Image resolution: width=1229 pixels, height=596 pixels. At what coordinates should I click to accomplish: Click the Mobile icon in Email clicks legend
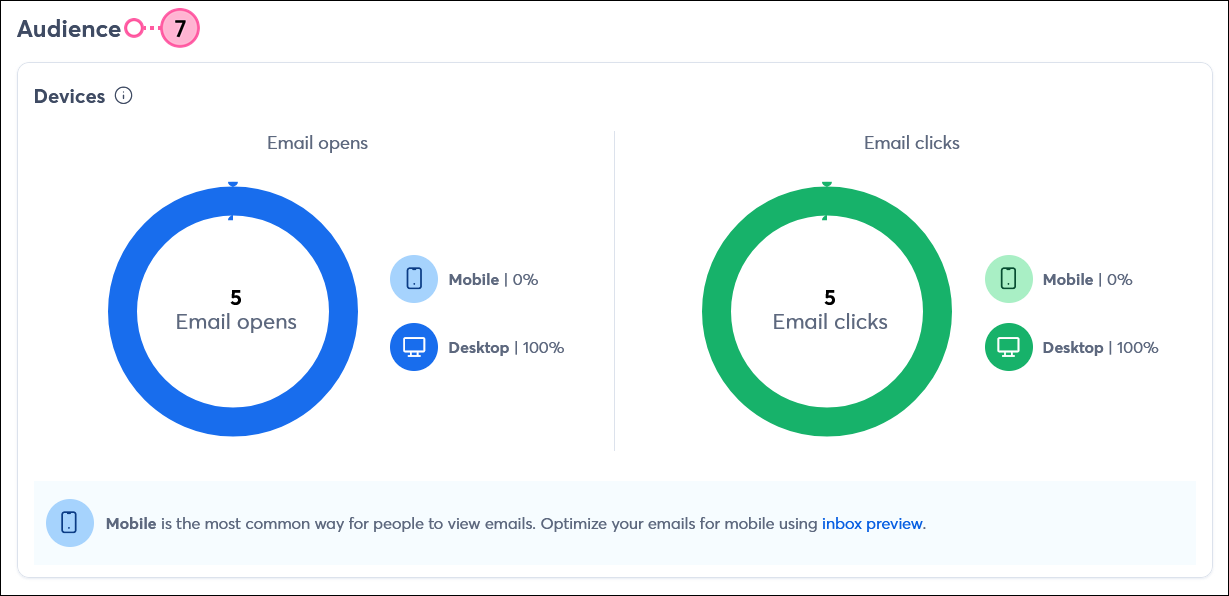click(1008, 279)
